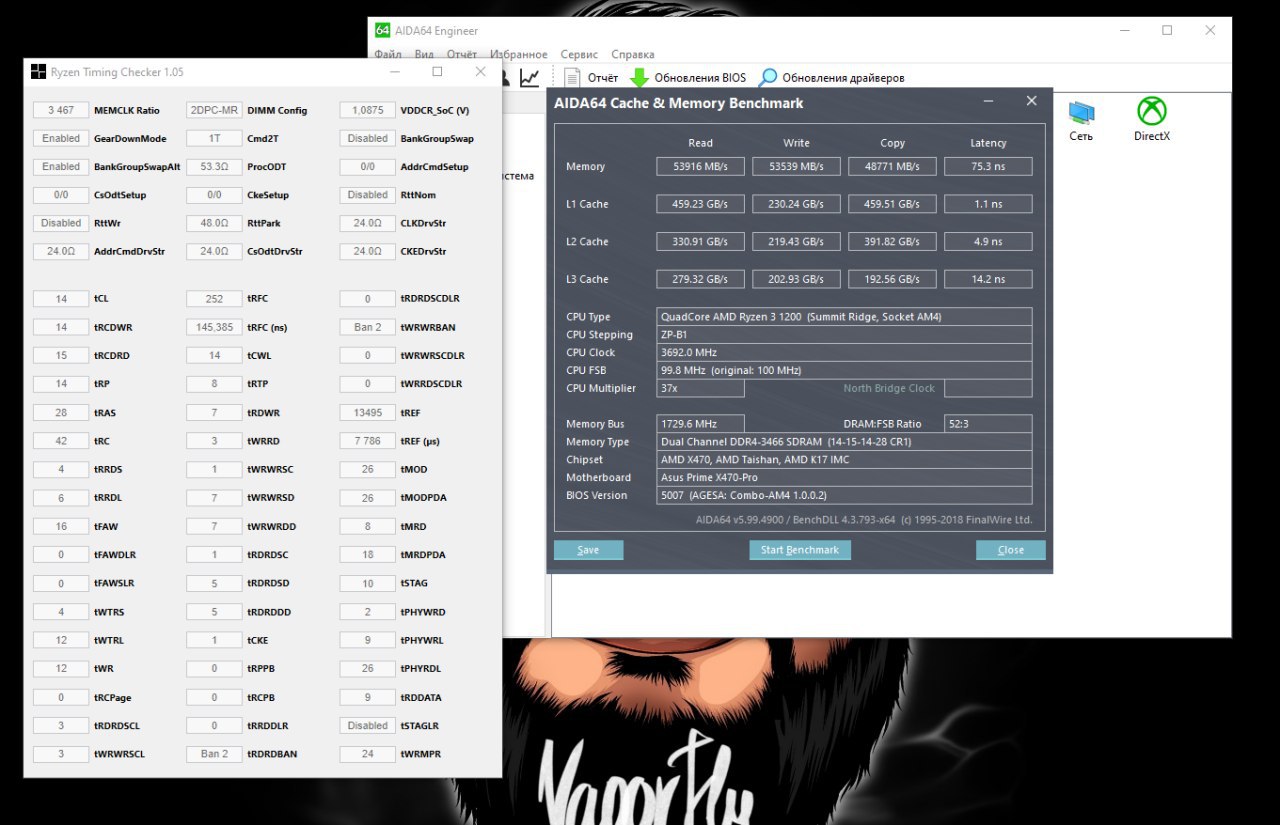The image size is (1280, 825).
Task: Click the tRFC (ns) 145,385 field
Action: pyautogui.click(x=214, y=326)
